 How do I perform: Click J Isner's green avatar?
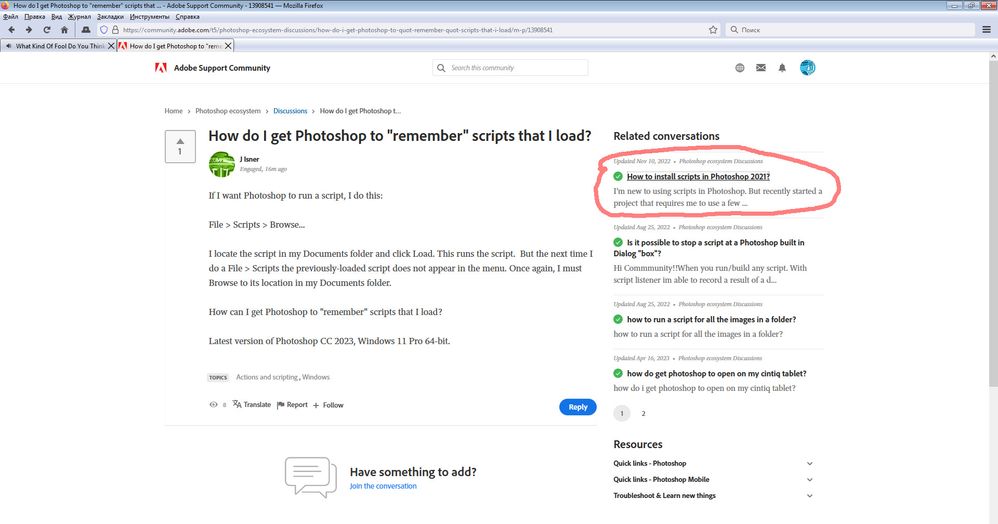point(221,164)
